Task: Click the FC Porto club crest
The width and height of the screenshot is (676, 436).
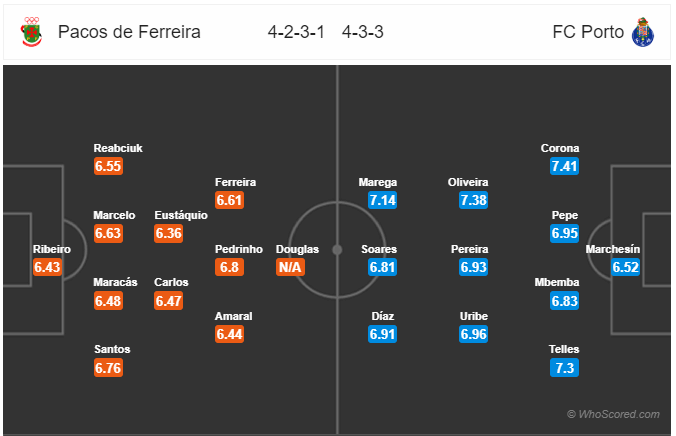Action: tap(643, 32)
